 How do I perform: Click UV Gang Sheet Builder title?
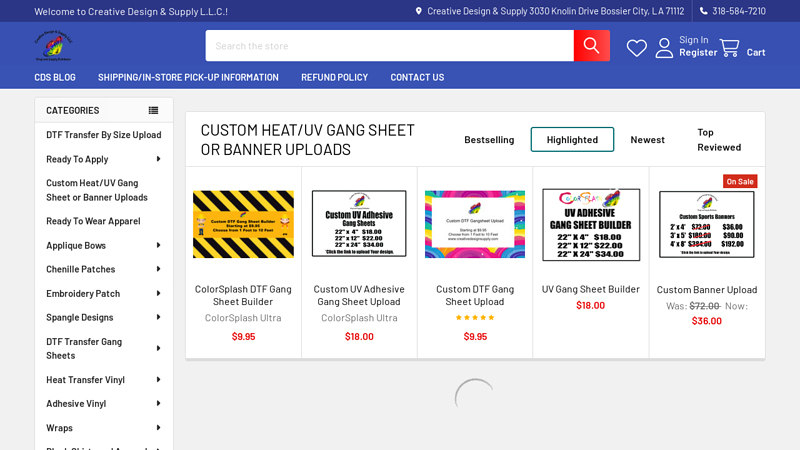click(591, 289)
